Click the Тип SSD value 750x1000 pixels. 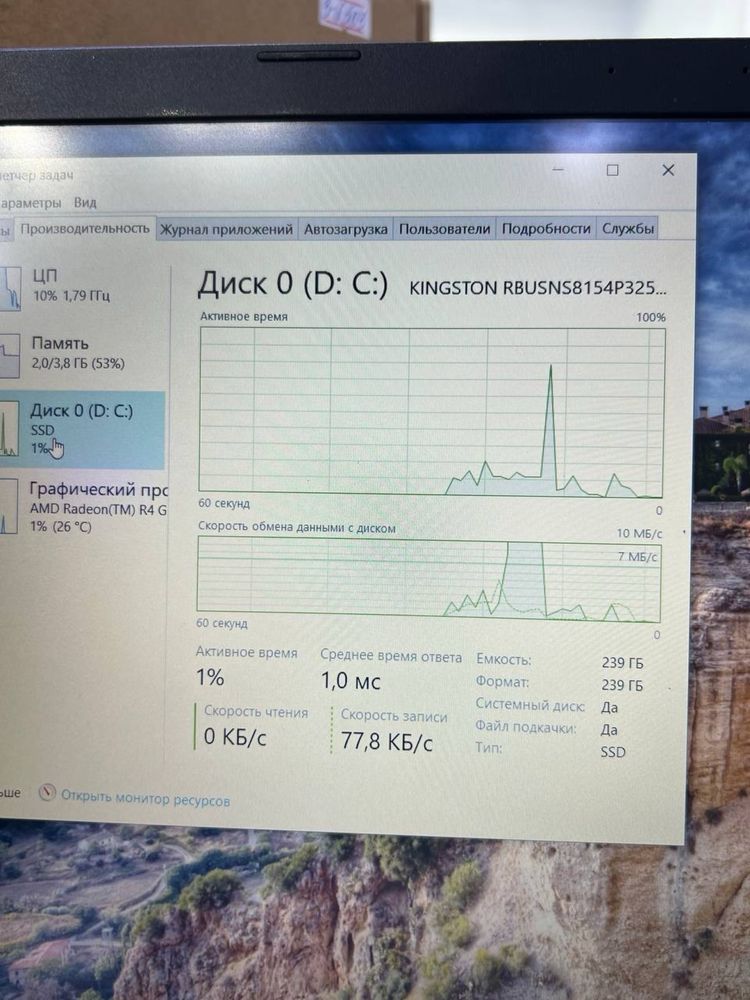click(x=613, y=753)
